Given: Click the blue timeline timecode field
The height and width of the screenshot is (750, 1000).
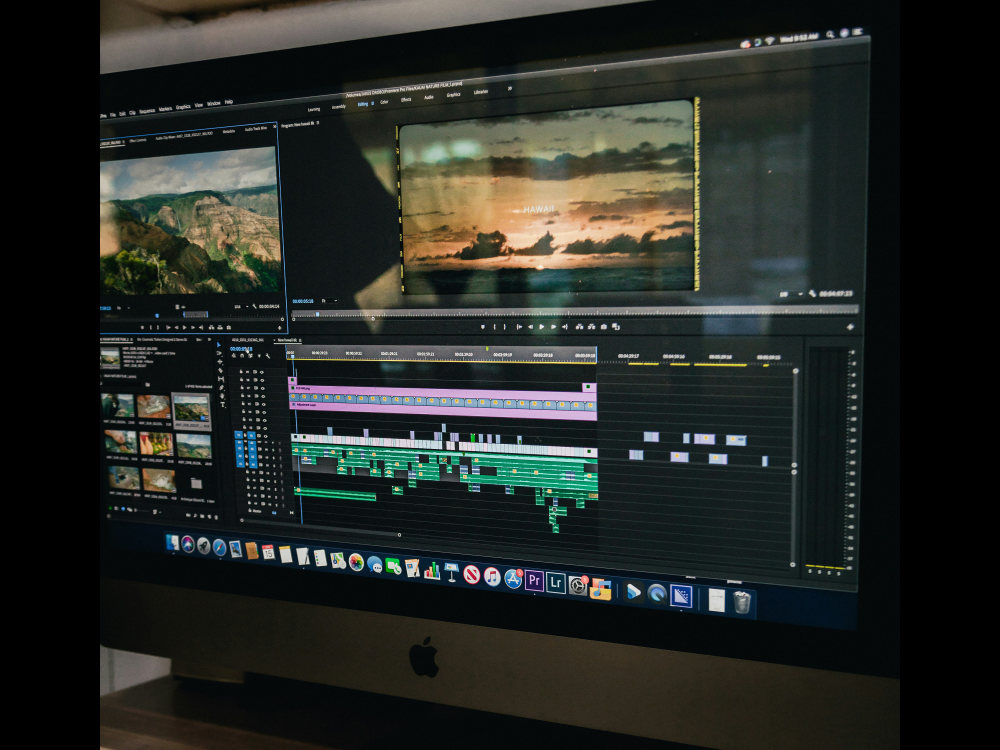Looking at the screenshot, I should coord(241,349).
